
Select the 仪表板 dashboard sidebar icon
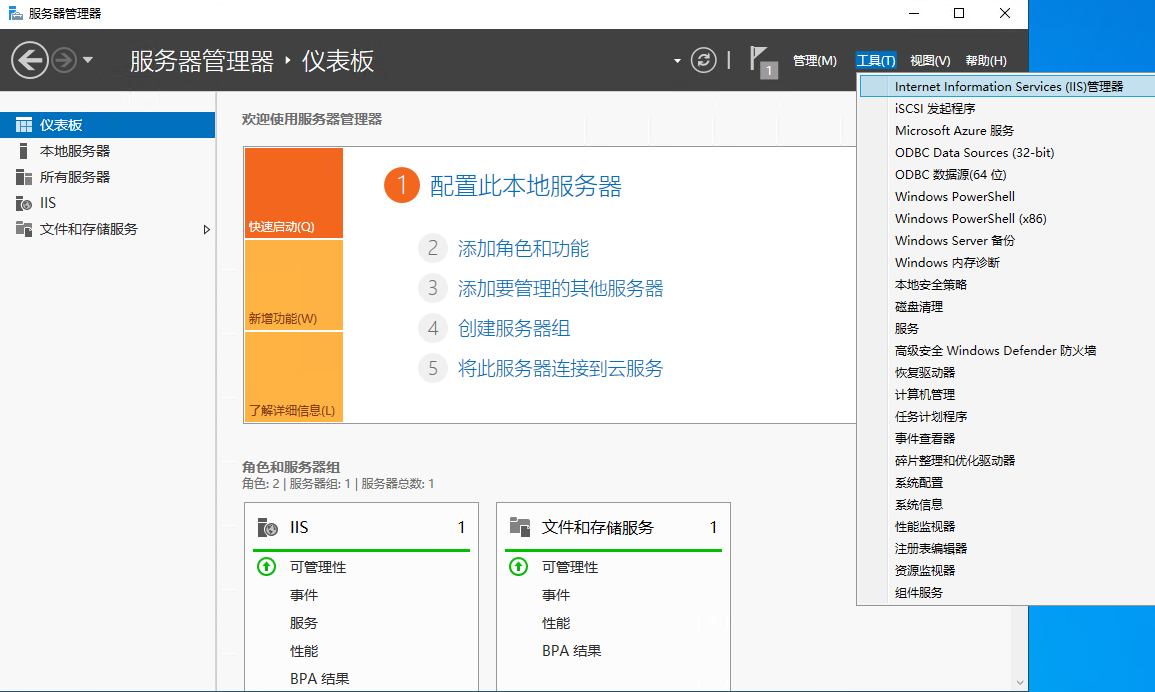tap(24, 125)
